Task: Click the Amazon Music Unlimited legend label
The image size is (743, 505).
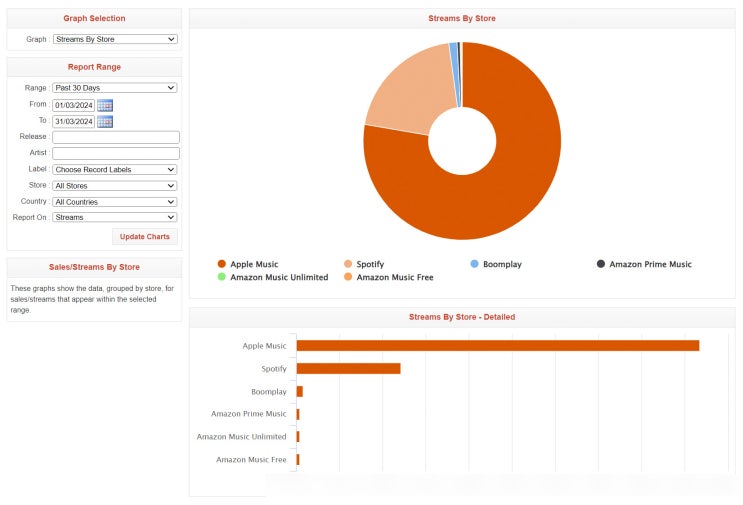Action: tap(279, 277)
